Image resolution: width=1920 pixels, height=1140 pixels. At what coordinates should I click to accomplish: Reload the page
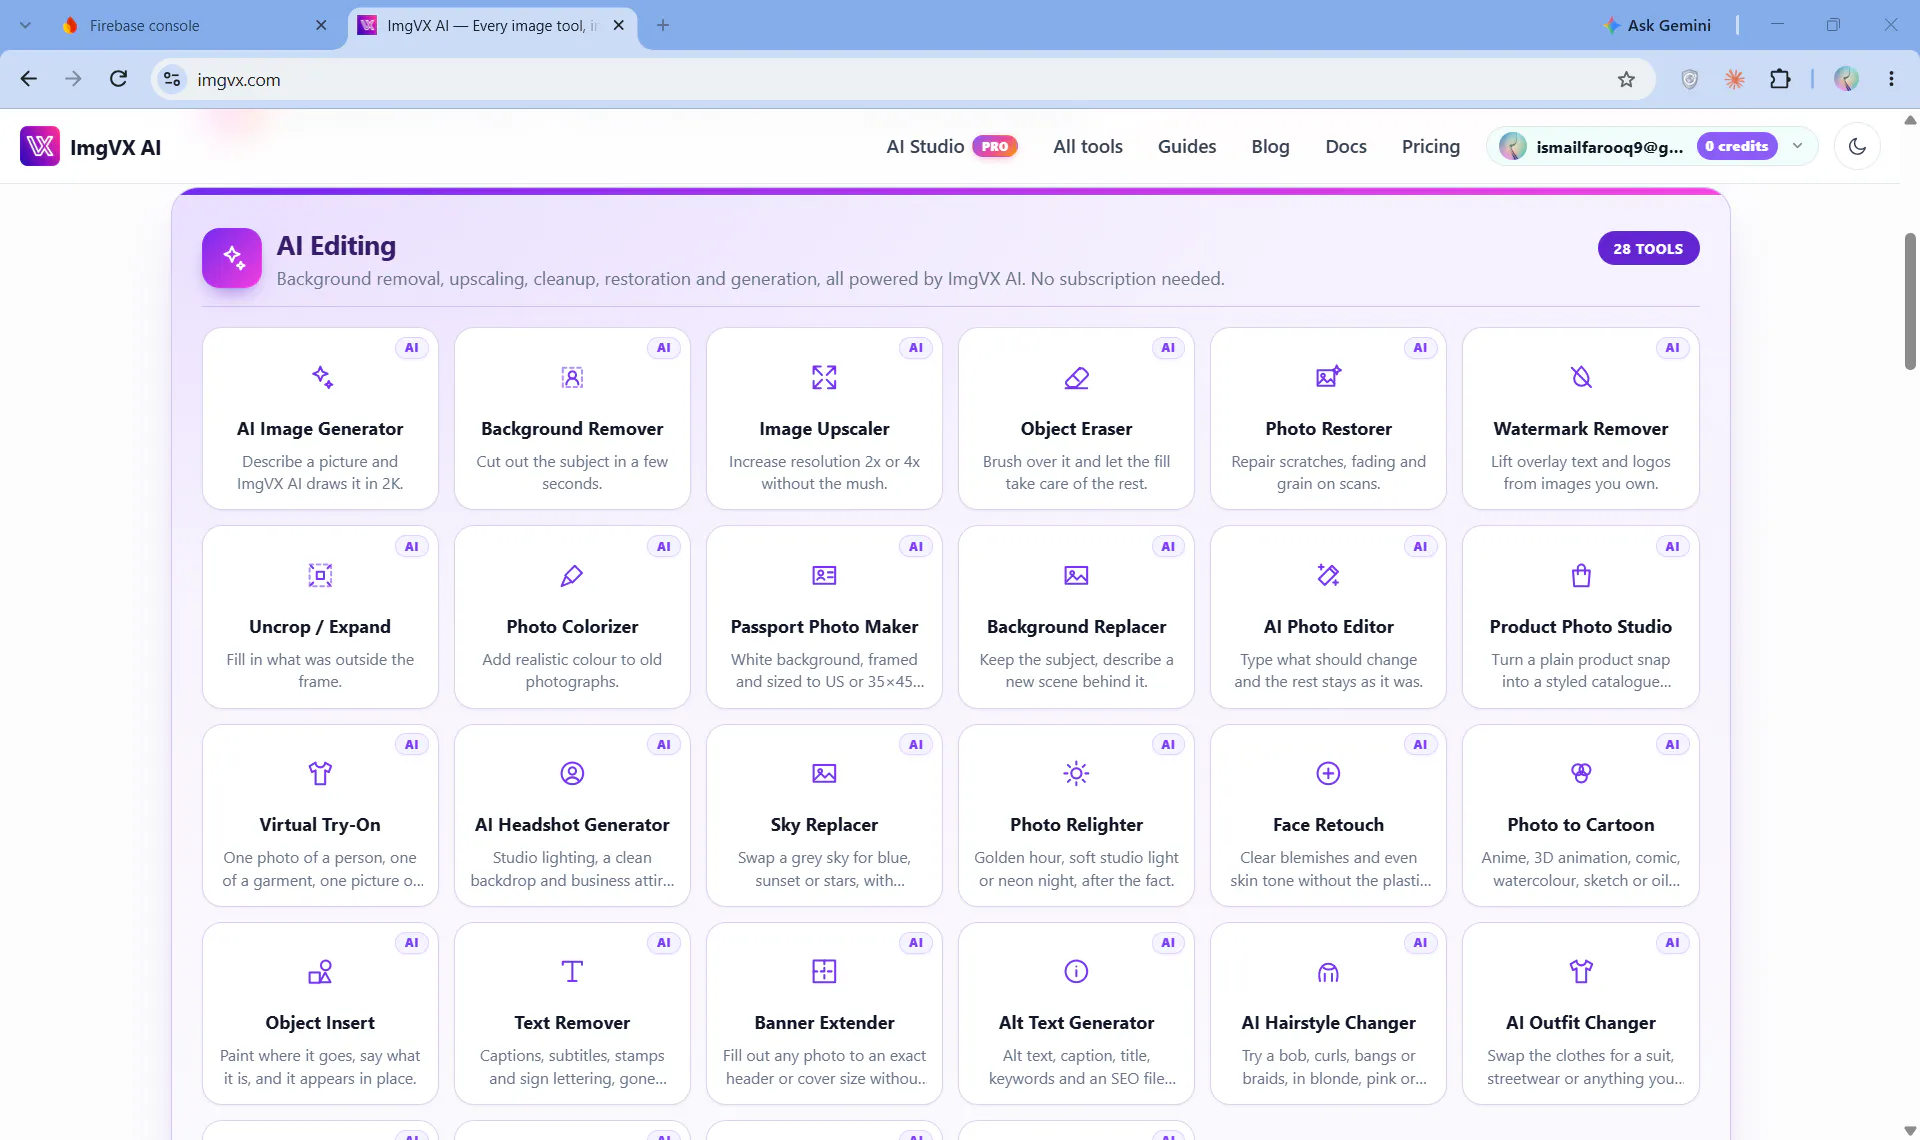coord(118,79)
